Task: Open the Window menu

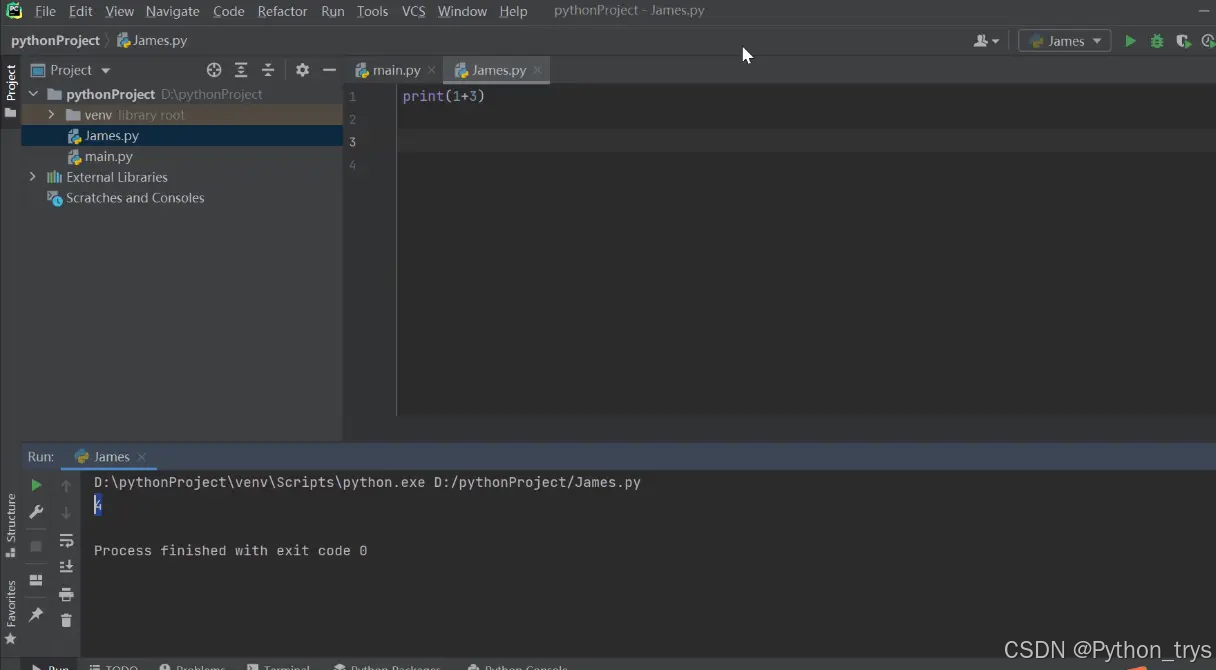Action: [x=462, y=11]
